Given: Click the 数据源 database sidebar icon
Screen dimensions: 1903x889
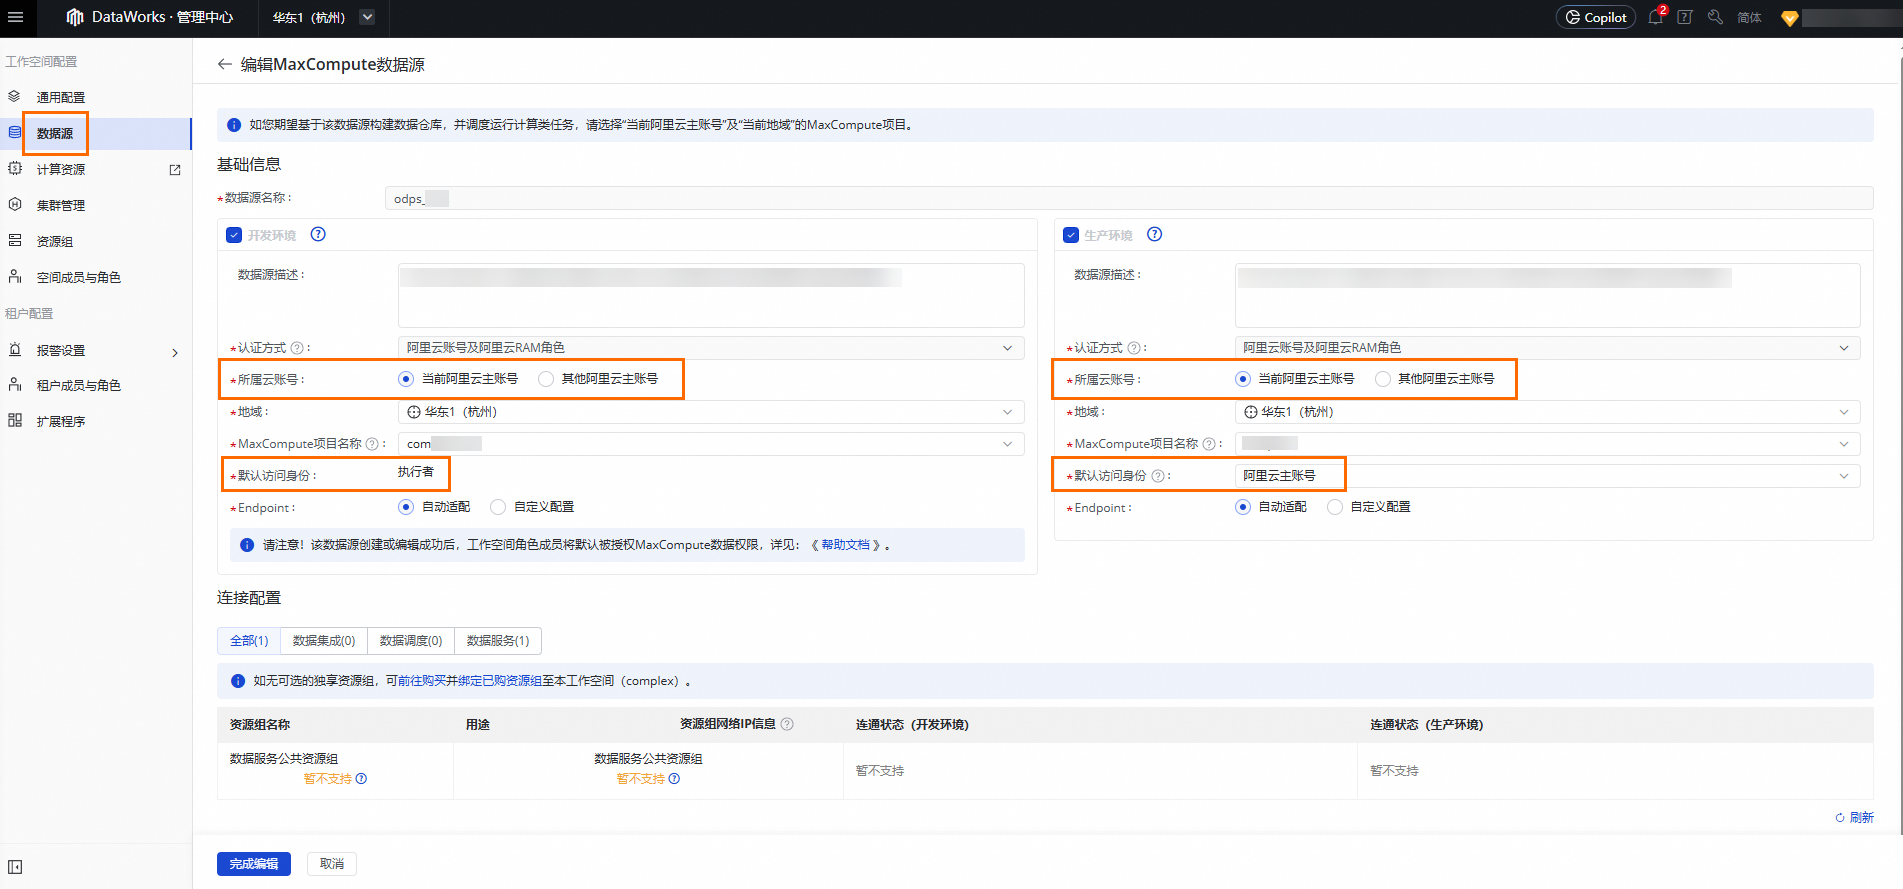Looking at the screenshot, I should click(x=15, y=133).
